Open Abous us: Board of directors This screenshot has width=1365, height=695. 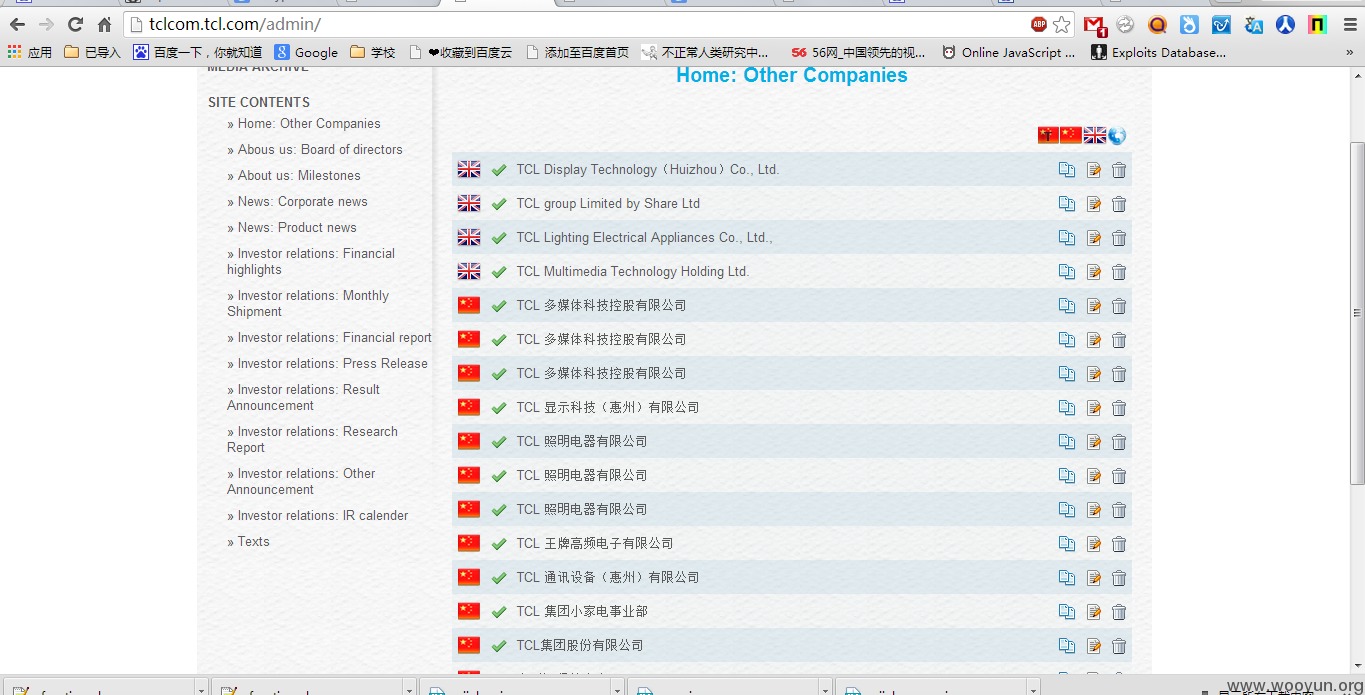coord(320,150)
